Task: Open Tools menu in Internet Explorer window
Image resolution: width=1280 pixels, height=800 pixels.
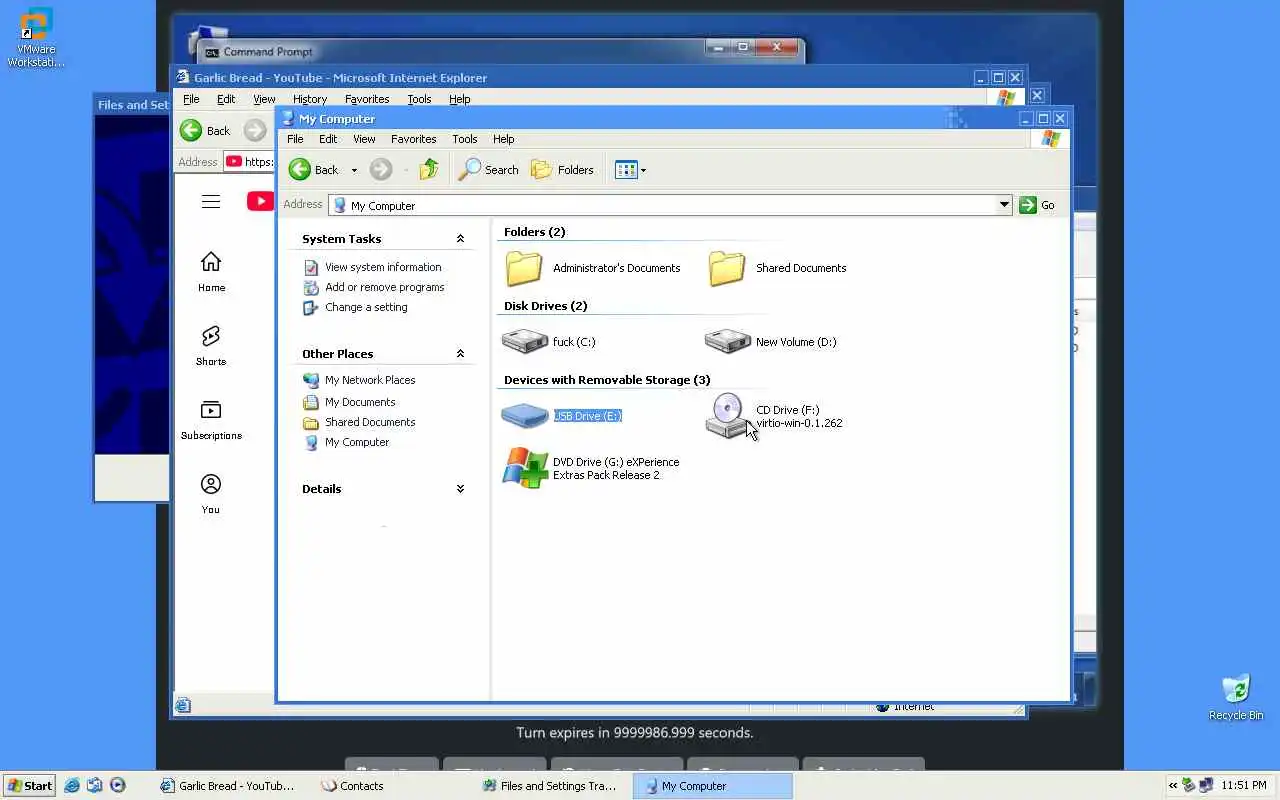Action: pyautogui.click(x=419, y=99)
